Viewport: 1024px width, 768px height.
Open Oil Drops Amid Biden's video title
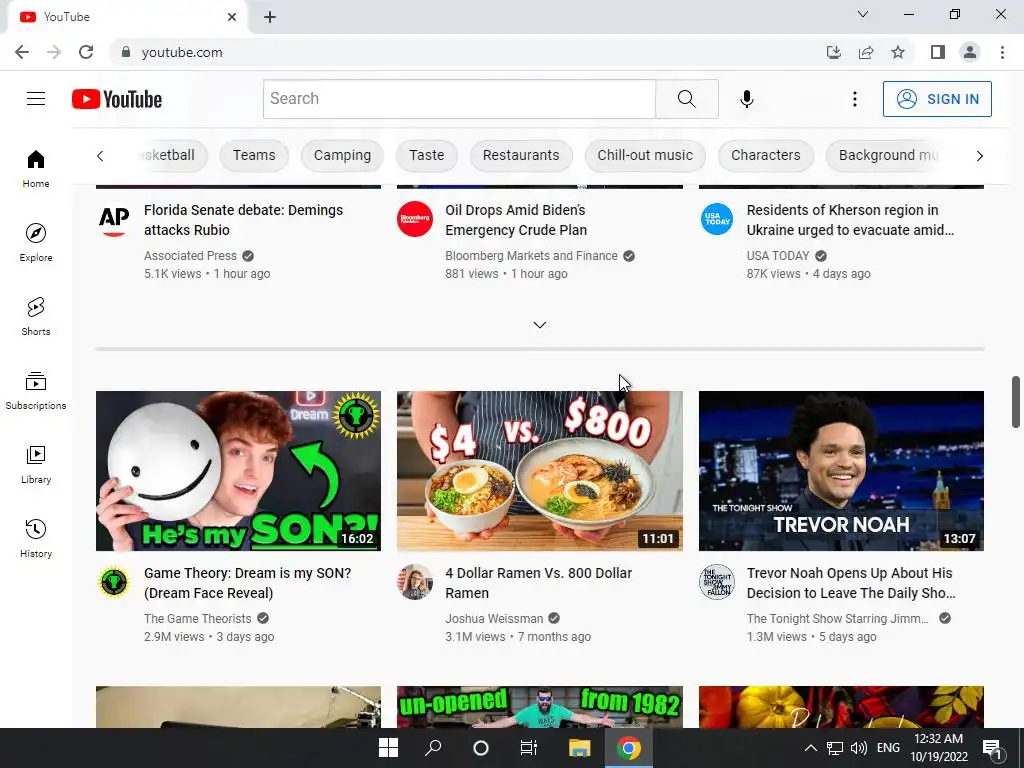point(516,220)
